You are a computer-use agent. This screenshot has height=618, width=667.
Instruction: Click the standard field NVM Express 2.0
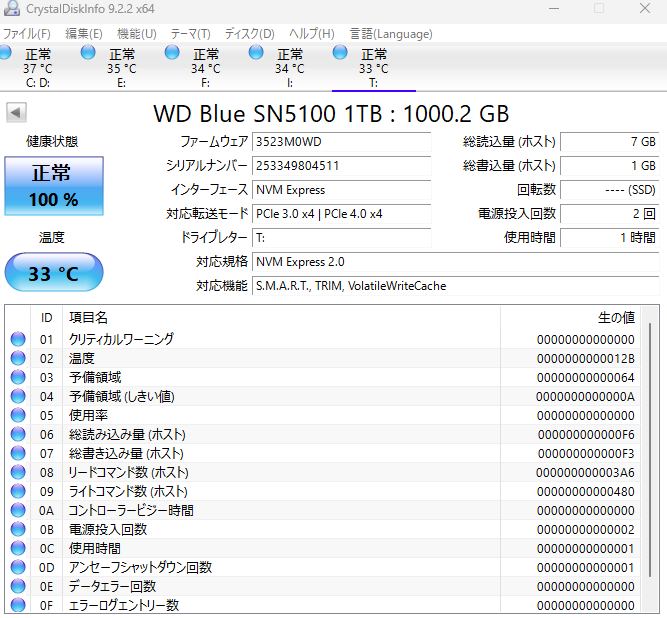coord(456,262)
